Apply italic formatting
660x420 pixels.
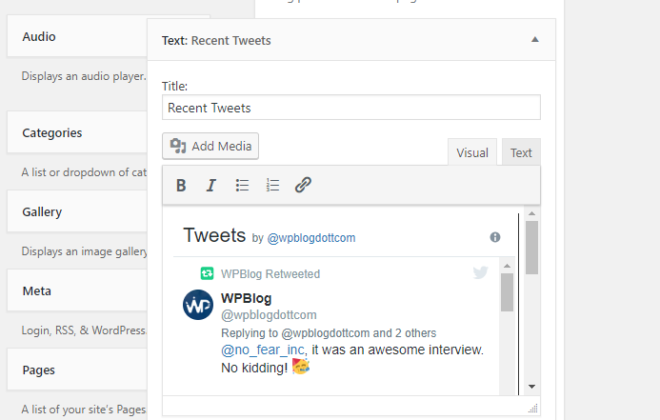click(x=211, y=185)
